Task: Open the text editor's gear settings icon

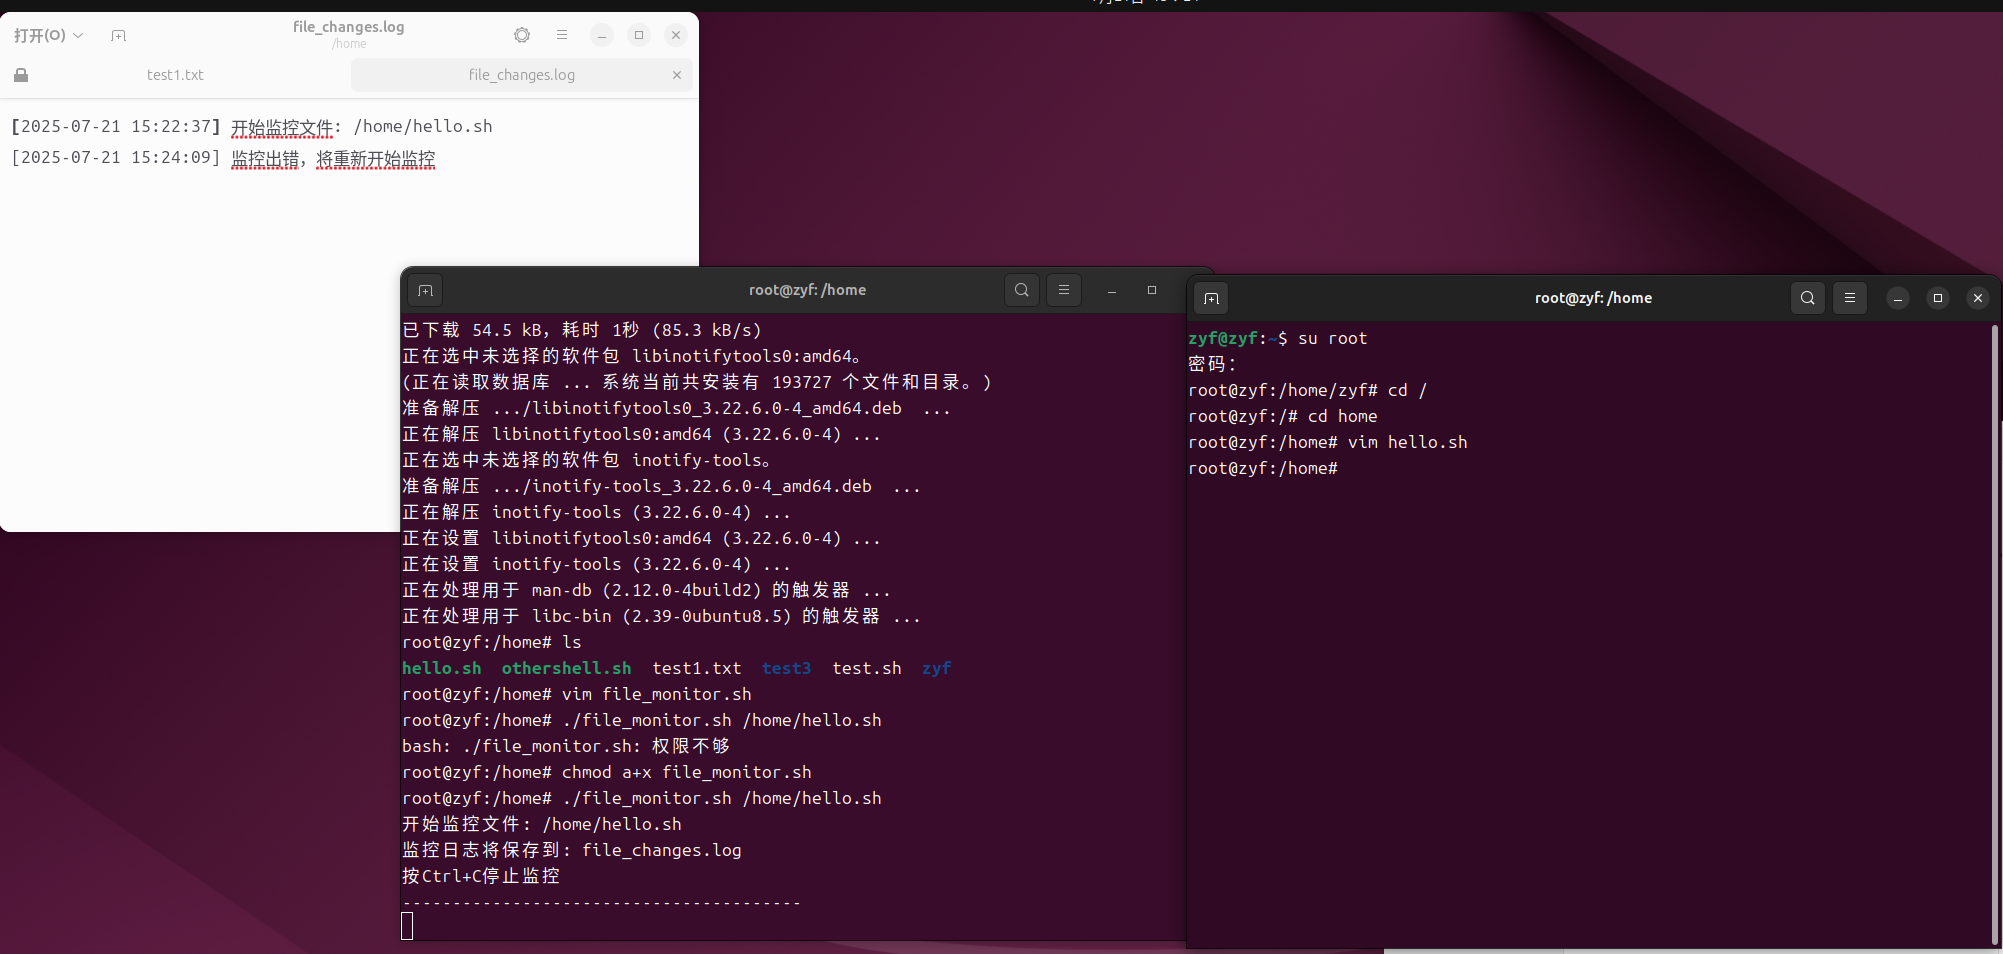Action: (x=522, y=35)
